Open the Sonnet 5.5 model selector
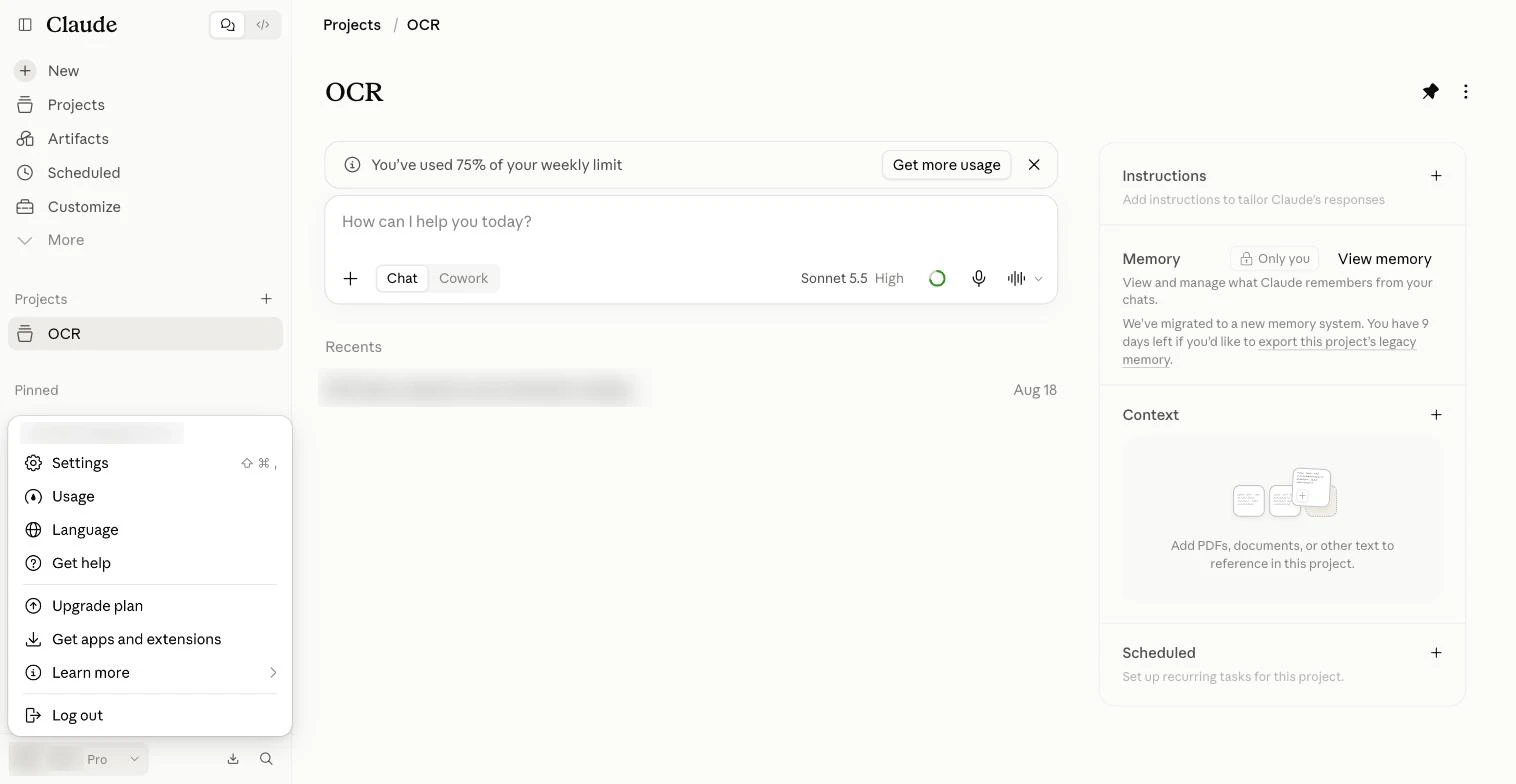 (x=852, y=279)
